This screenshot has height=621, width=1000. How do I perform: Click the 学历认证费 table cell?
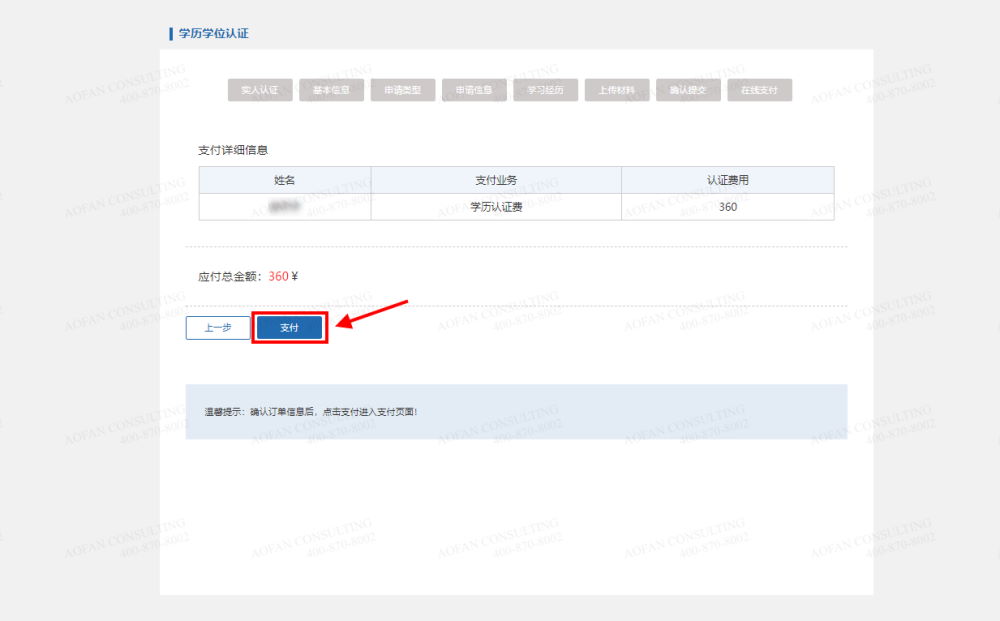click(496, 207)
